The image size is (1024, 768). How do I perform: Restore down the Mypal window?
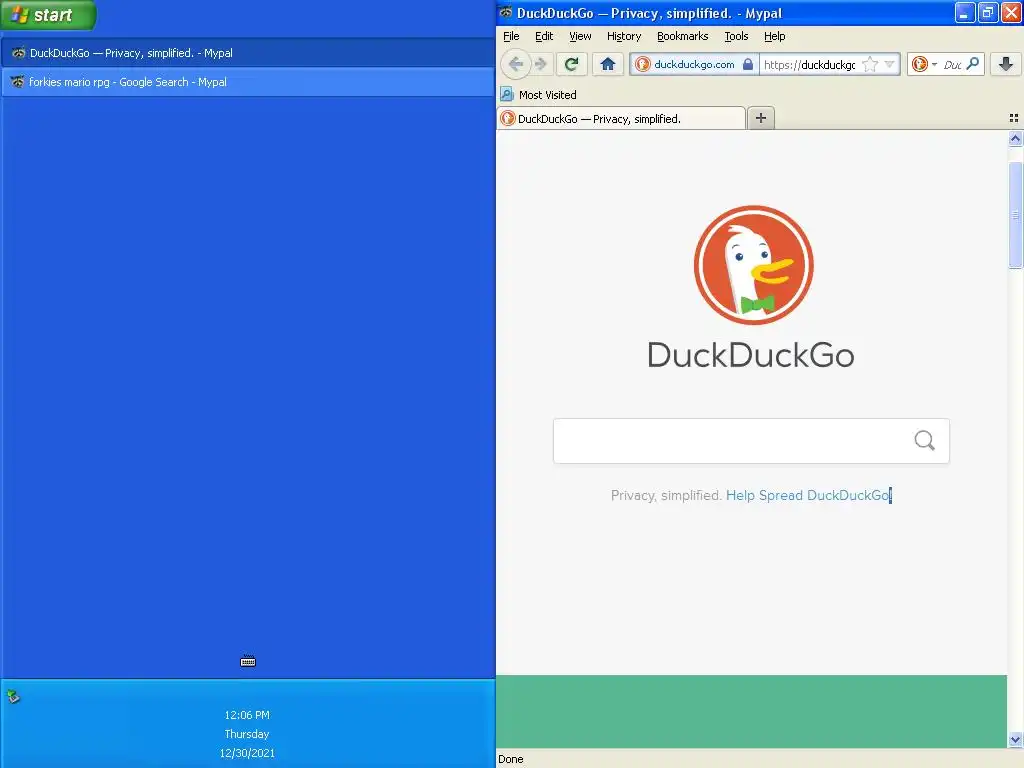(x=987, y=12)
